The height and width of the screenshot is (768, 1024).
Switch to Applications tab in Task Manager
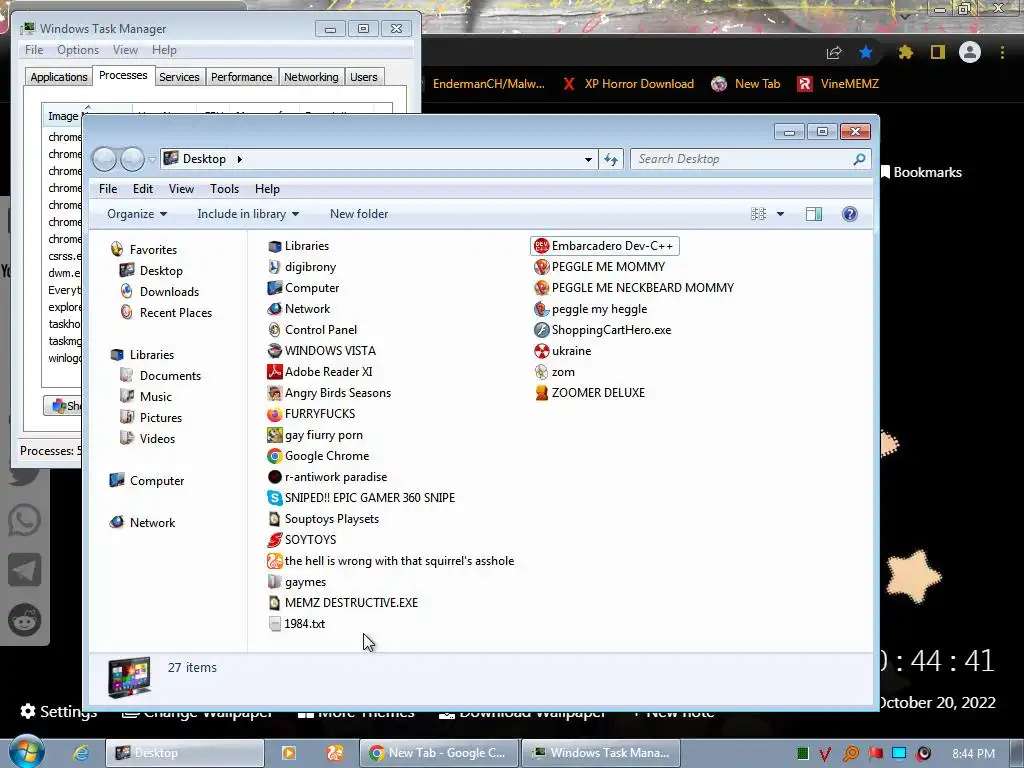[59, 77]
